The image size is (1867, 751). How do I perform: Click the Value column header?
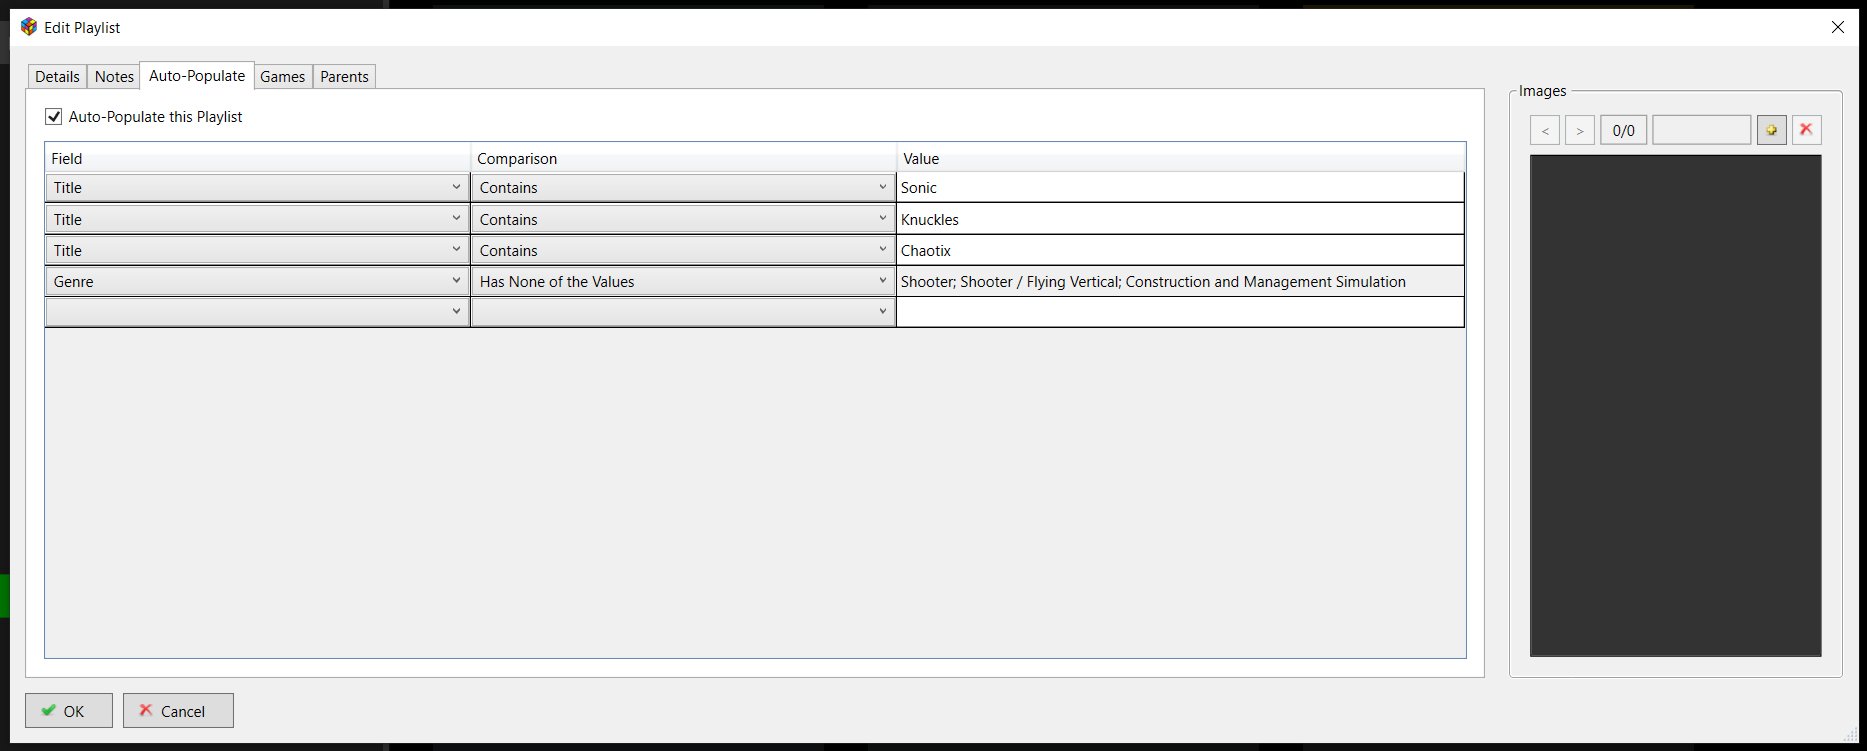(x=1181, y=158)
